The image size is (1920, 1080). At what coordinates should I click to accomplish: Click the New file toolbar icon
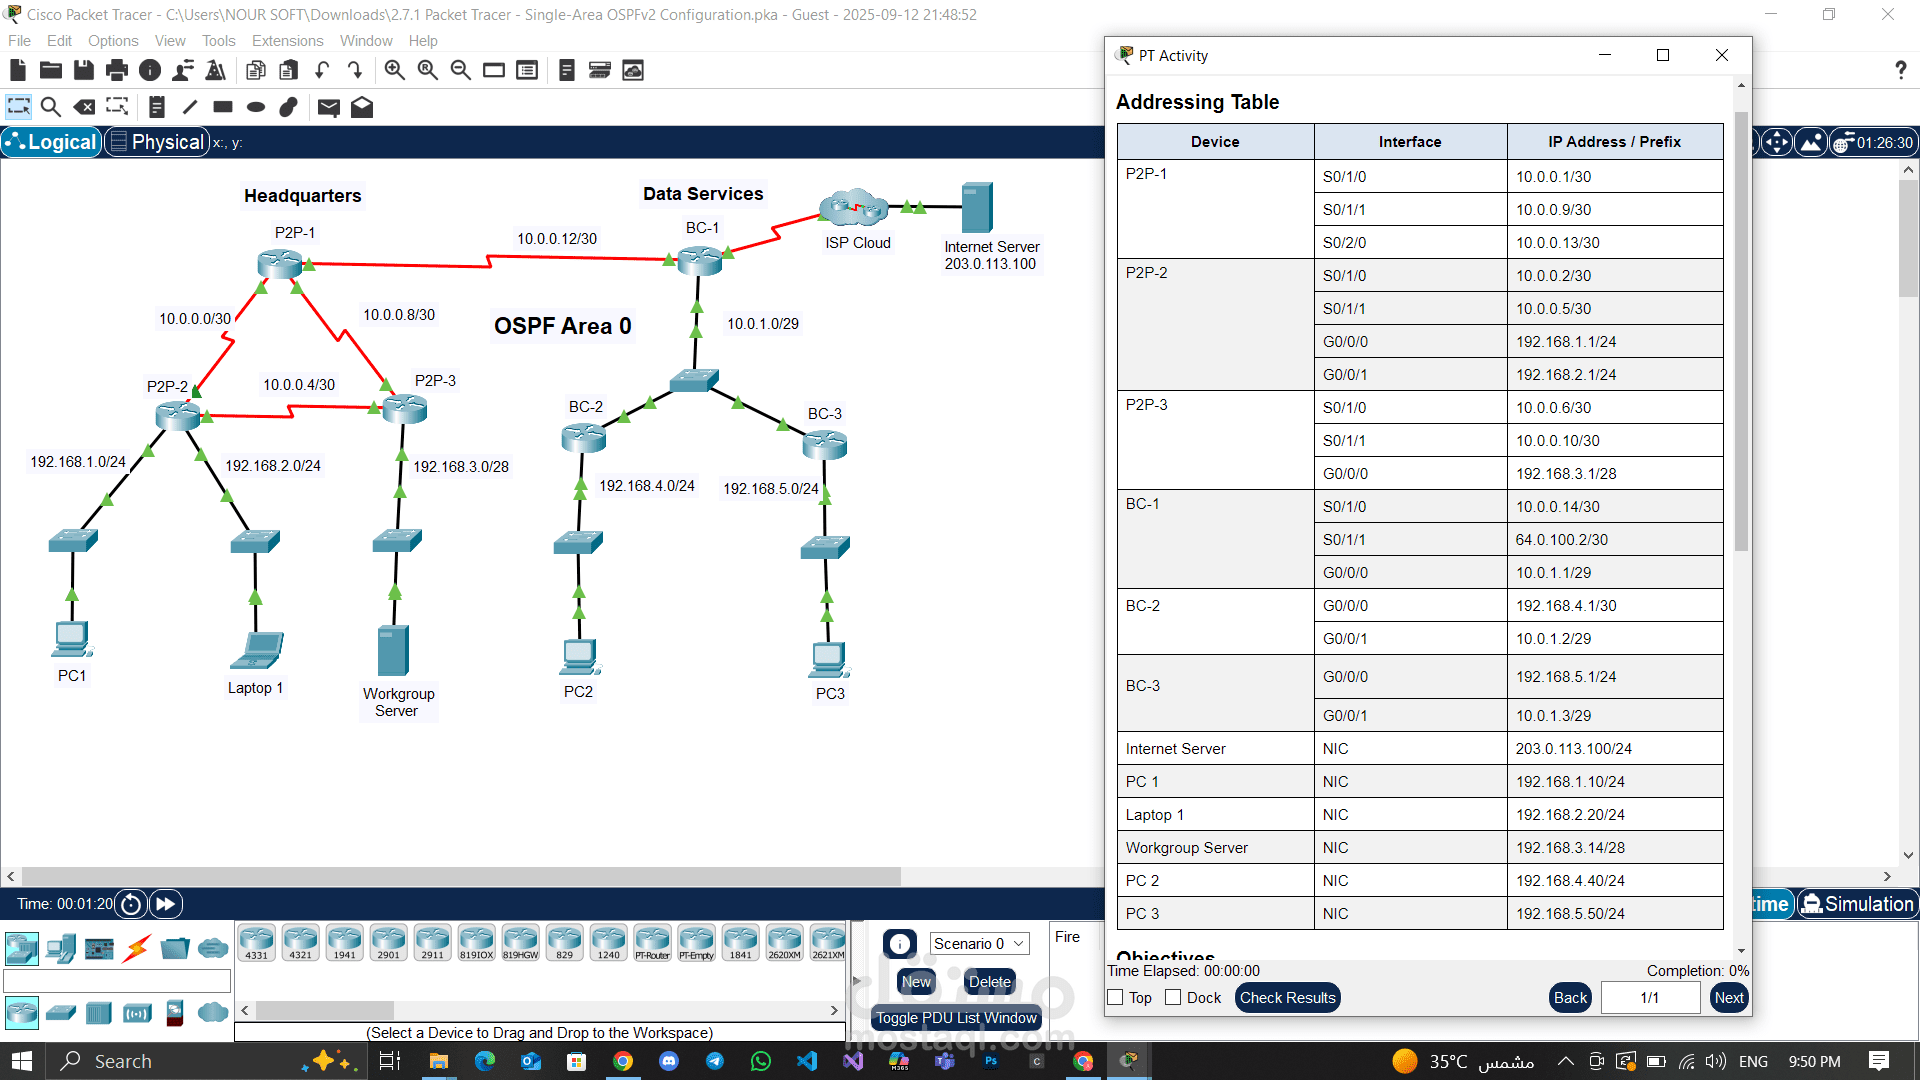coord(17,70)
